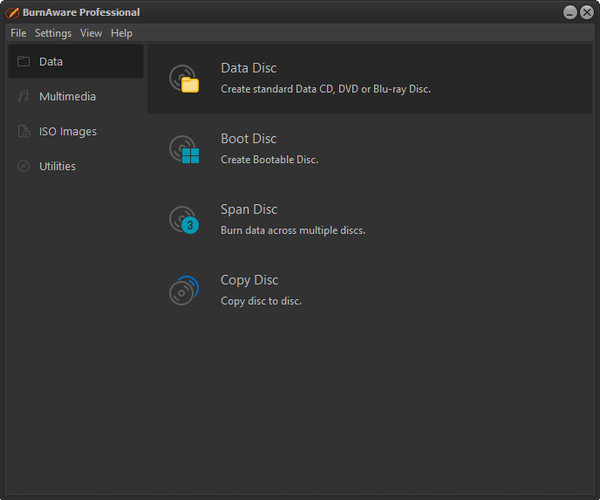Choose 'Copy disc to disc' description
This screenshot has width=600, height=500.
[x=260, y=301]
